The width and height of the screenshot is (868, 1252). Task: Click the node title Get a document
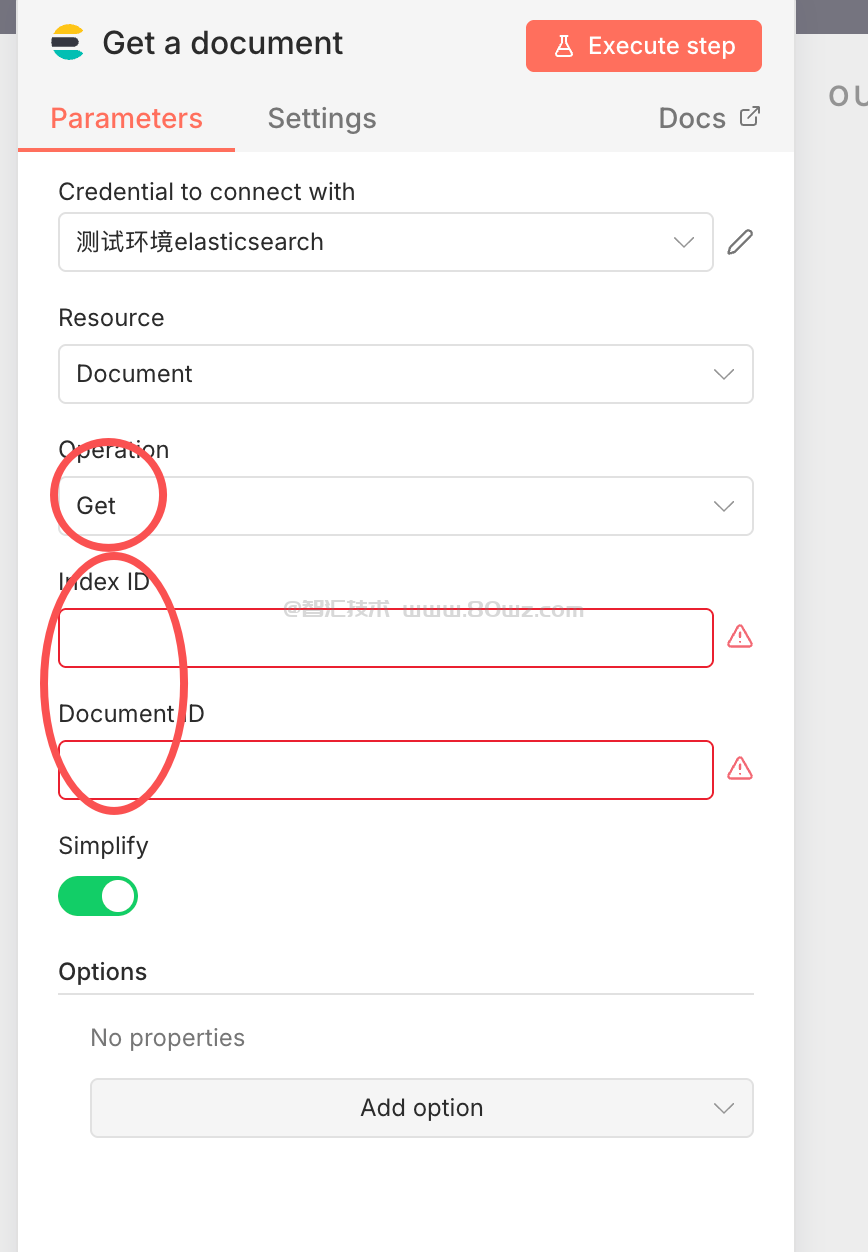click(x=222, y=43)
